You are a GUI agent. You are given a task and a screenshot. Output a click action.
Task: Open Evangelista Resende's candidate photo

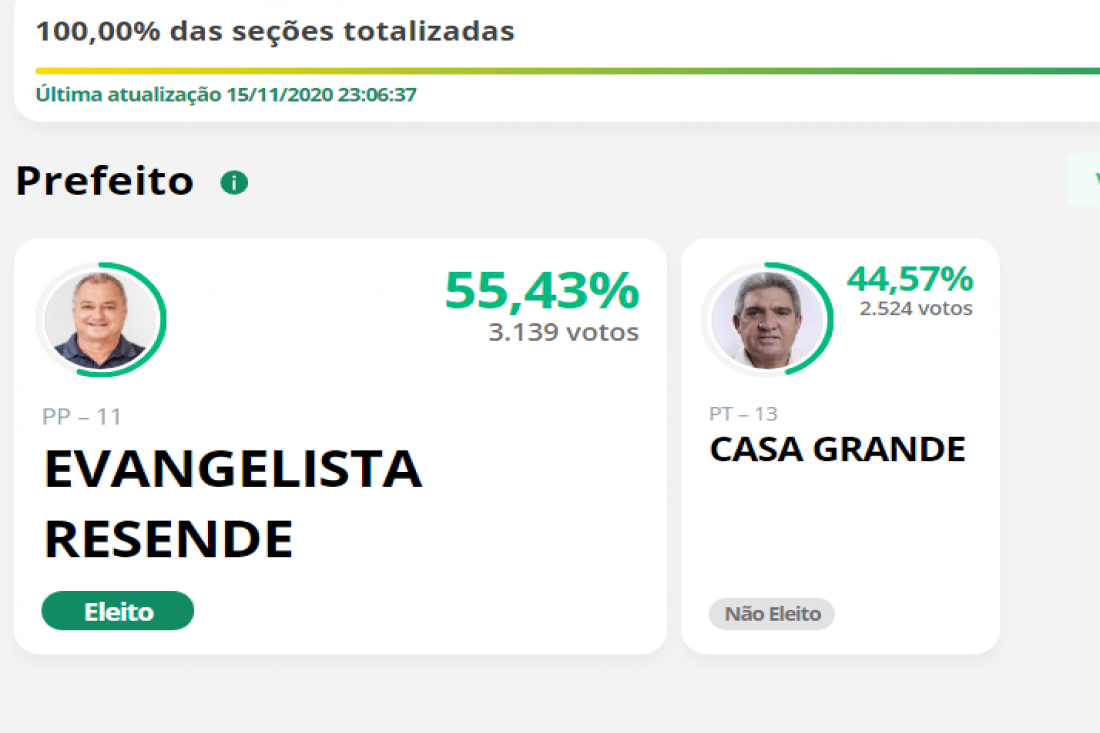click(x=100, y=320)
